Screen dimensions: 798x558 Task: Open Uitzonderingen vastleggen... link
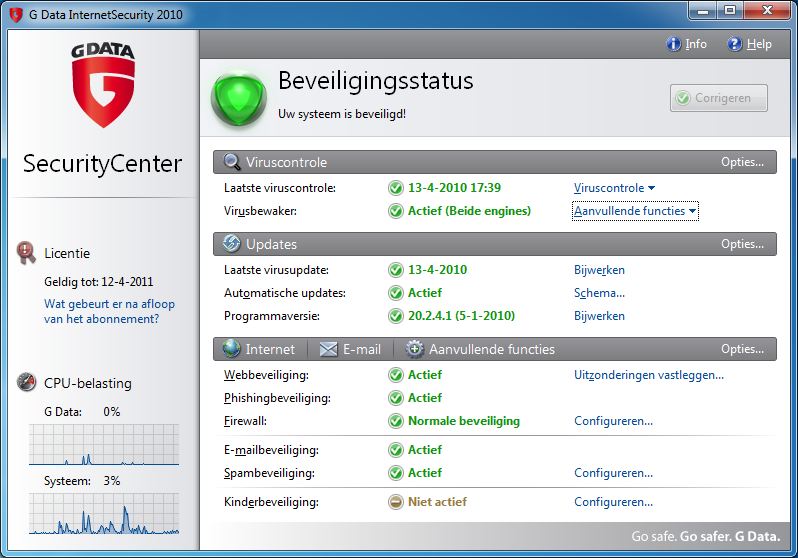click(x=648, y=375)
